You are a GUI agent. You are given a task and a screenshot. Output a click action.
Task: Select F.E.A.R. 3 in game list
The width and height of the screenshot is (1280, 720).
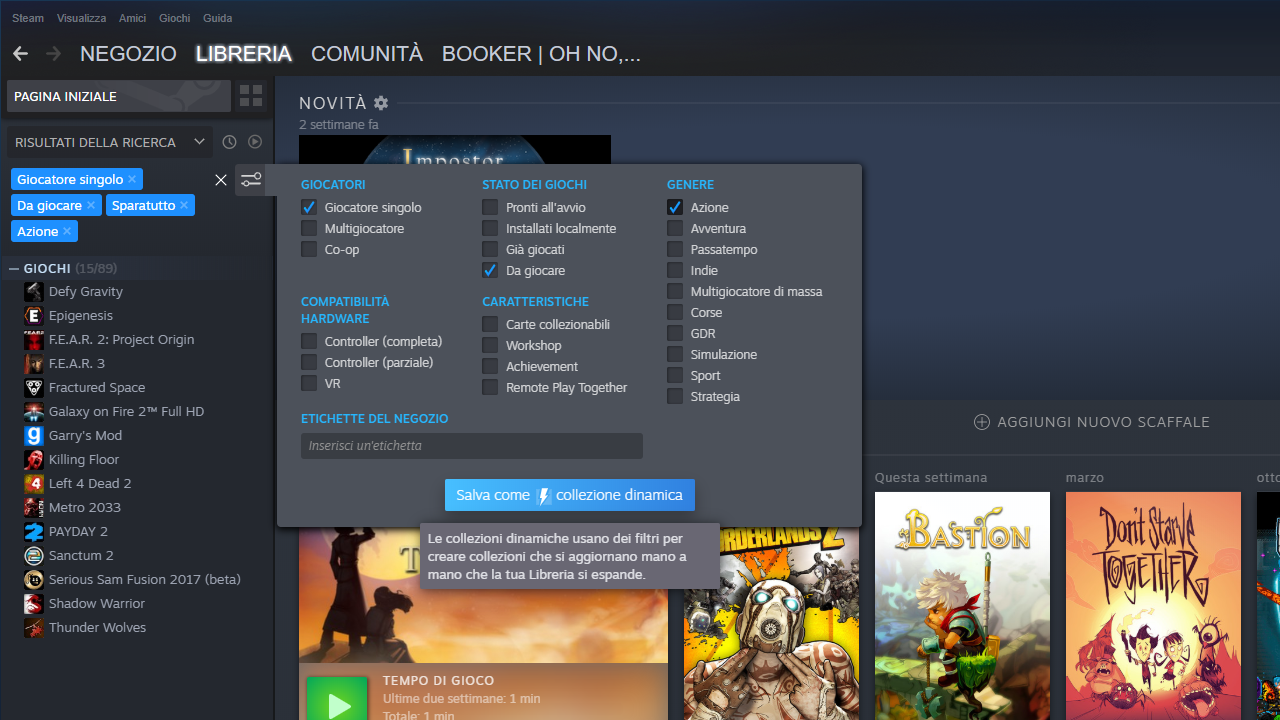[77, 364]
